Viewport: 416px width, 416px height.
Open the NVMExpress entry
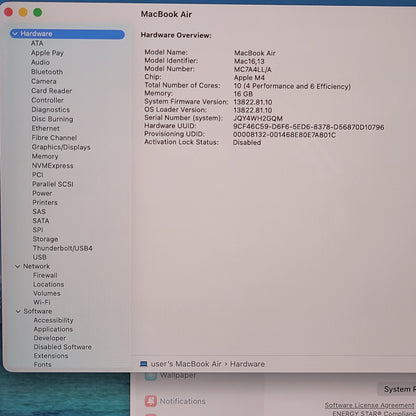pos(52,166)
